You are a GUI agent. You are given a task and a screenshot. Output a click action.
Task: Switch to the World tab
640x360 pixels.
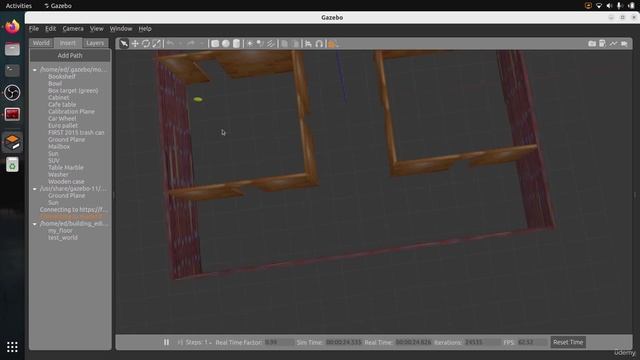[x=41, y=43]
